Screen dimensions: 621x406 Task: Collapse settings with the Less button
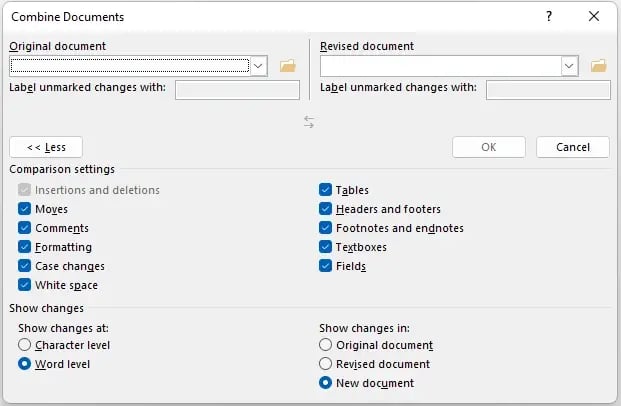46,147
